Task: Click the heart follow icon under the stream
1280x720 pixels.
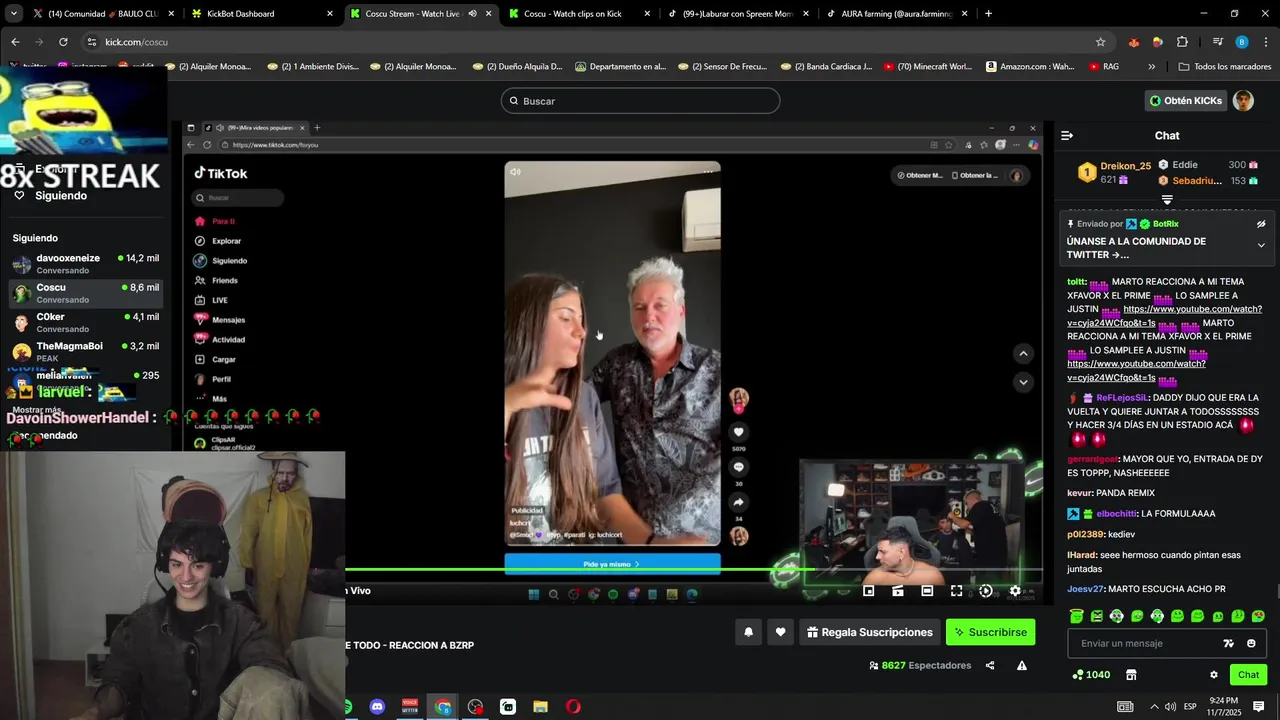Action: (780, 632)
